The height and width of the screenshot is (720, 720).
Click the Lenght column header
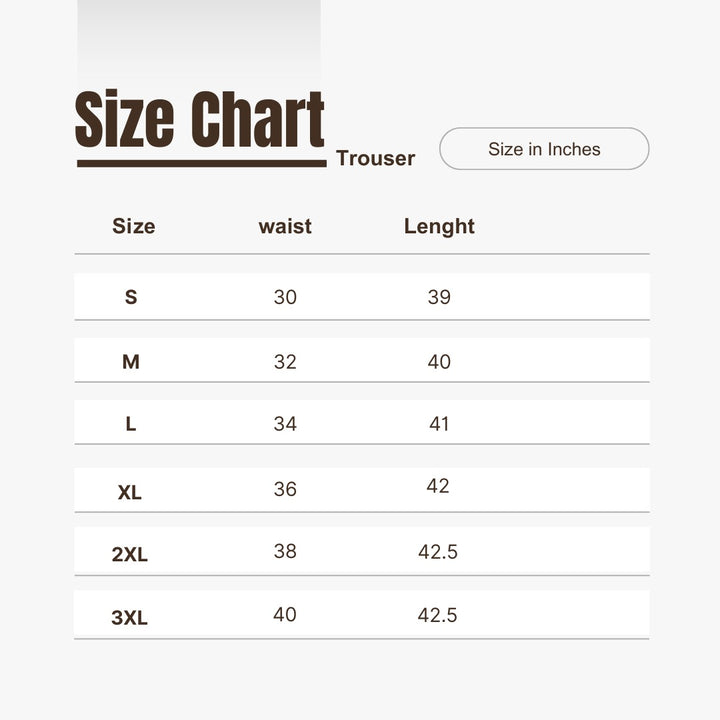(439, 227)
